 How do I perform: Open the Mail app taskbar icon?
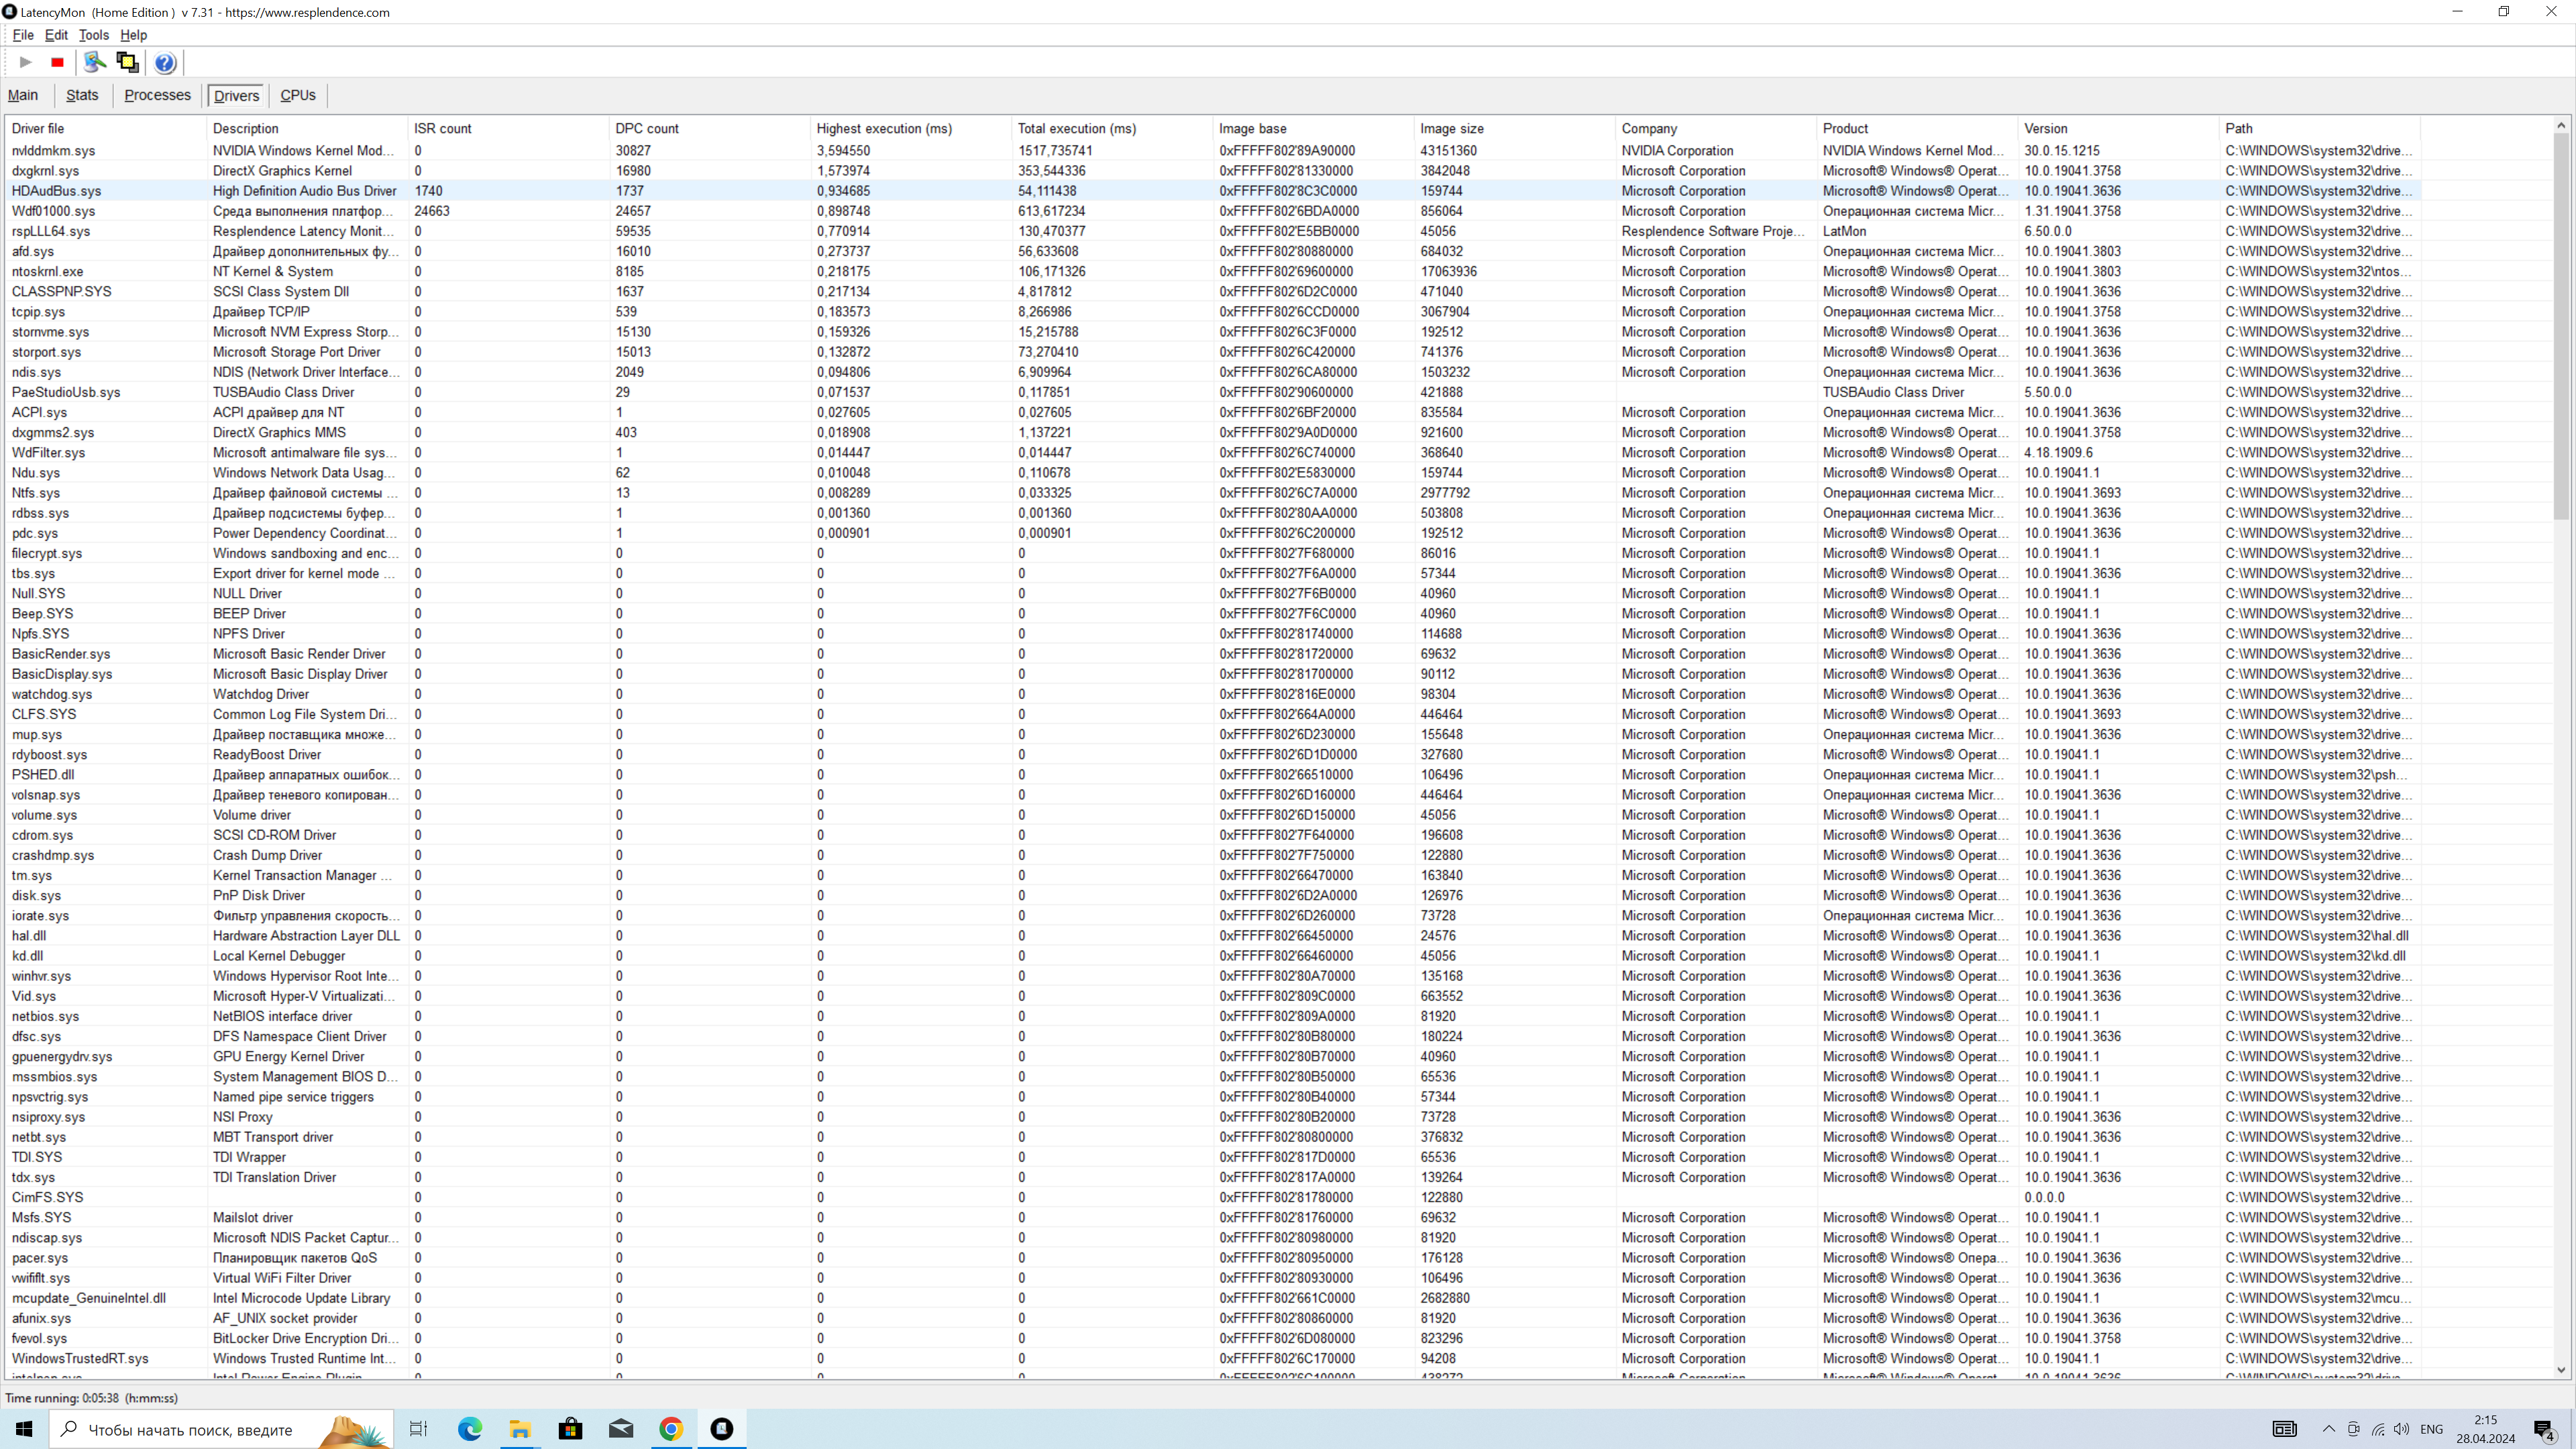pyautogui.click(x=621, y=1428)
